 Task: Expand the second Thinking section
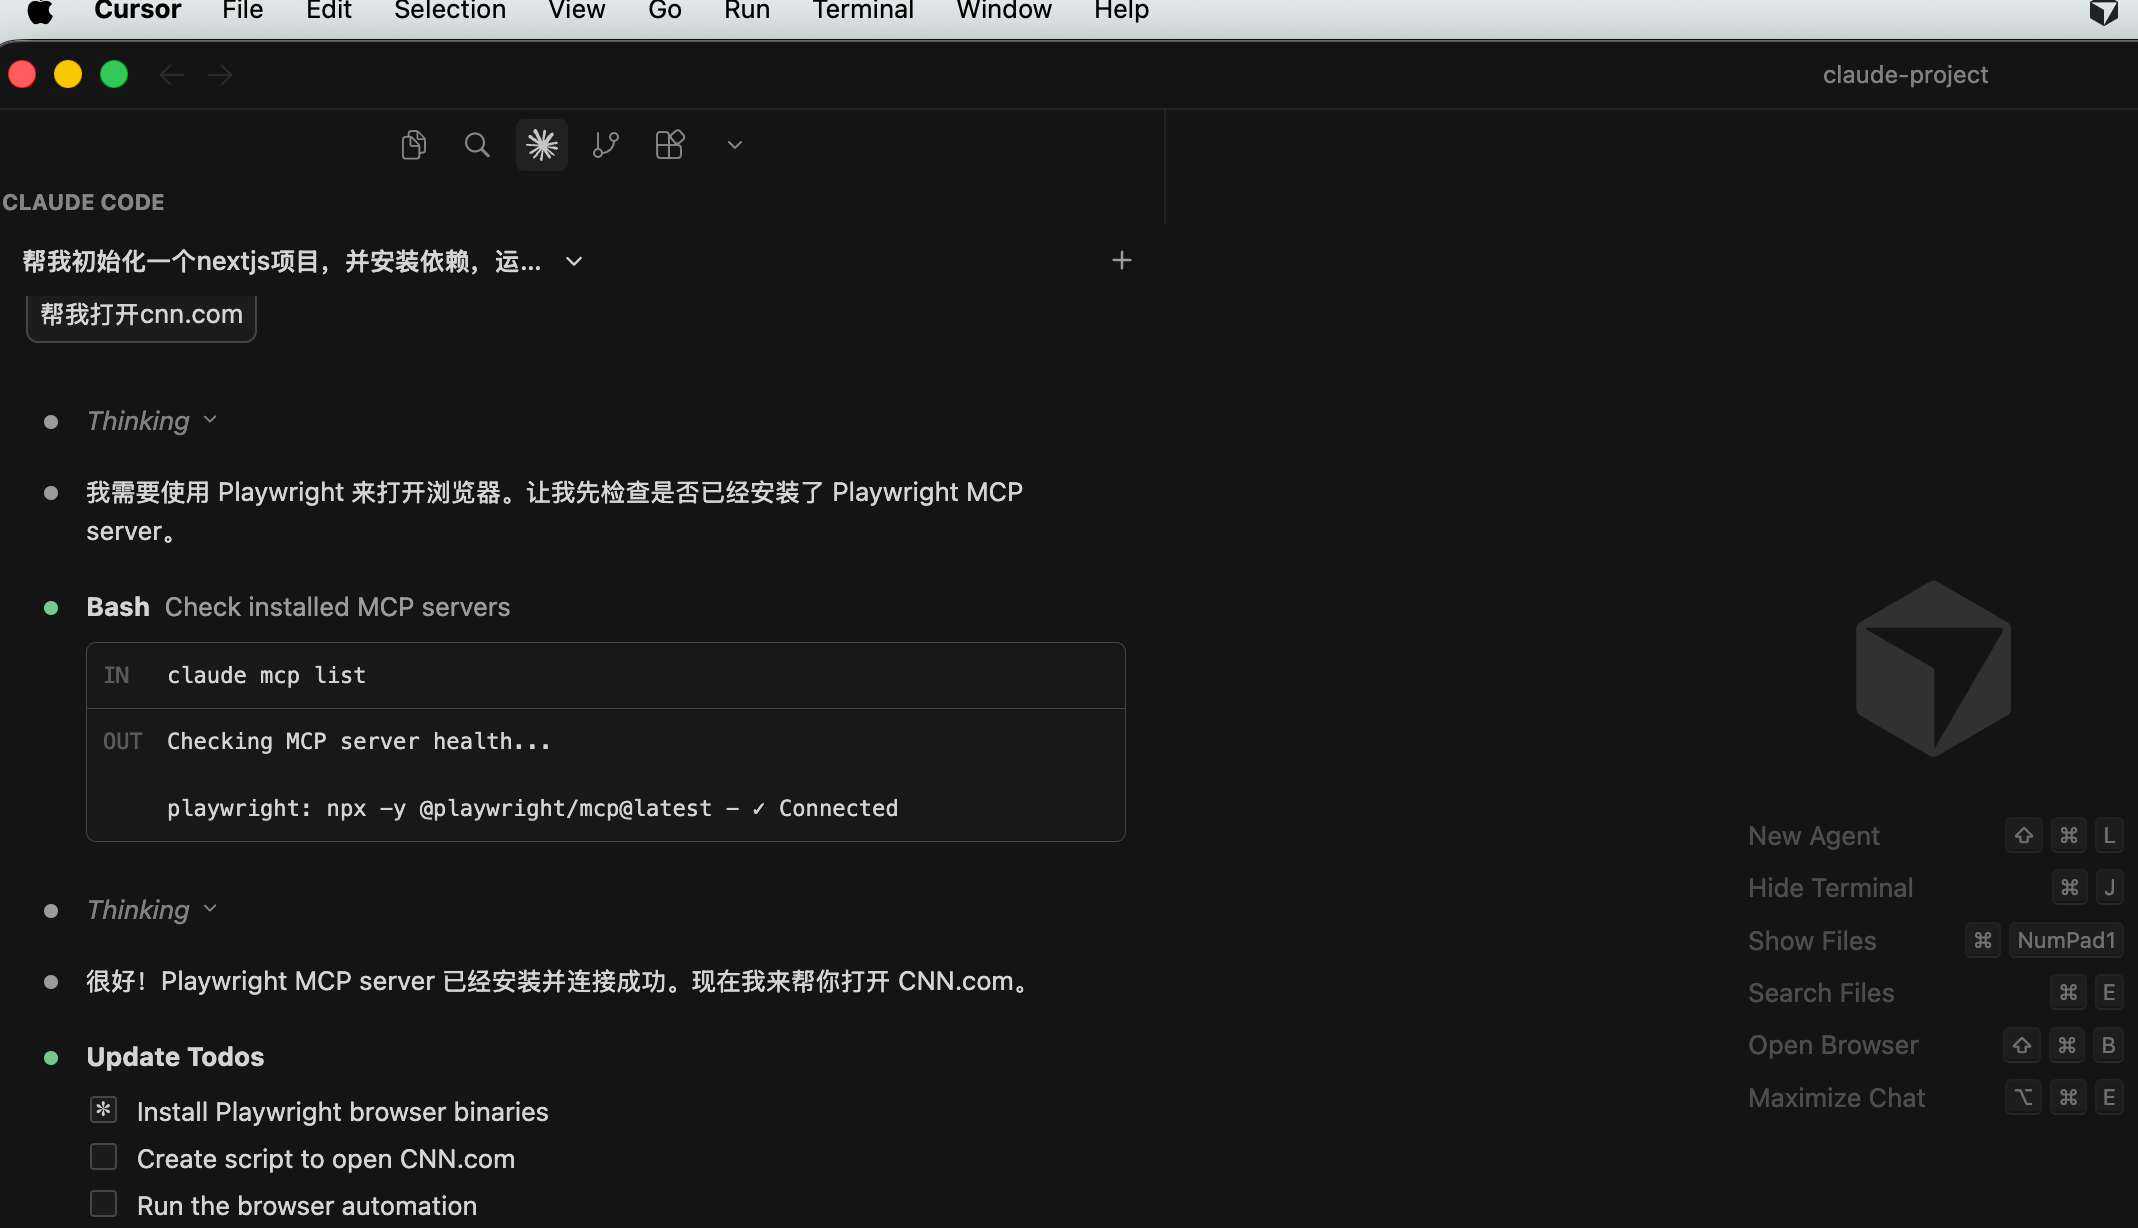(151, 910)
